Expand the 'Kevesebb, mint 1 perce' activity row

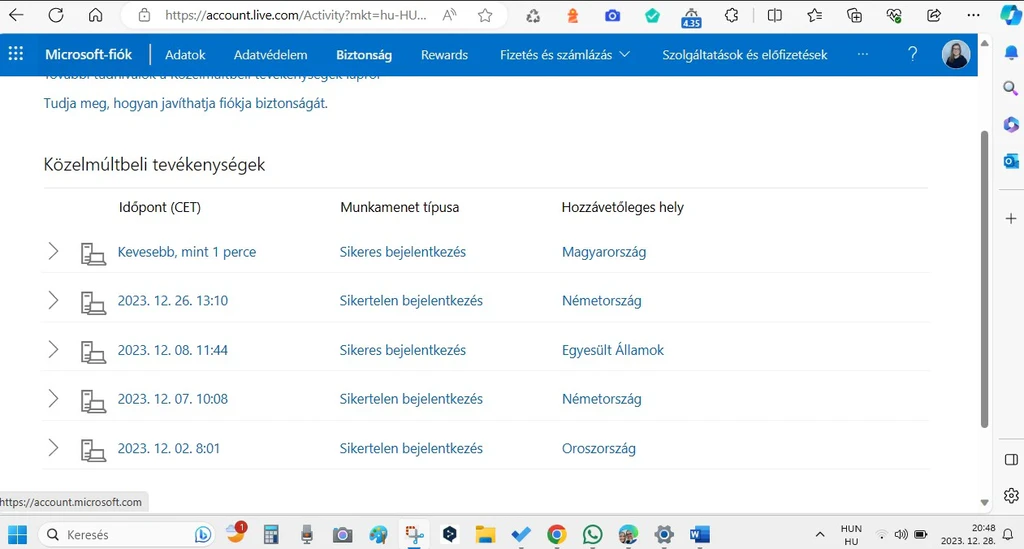pos(54,252)
